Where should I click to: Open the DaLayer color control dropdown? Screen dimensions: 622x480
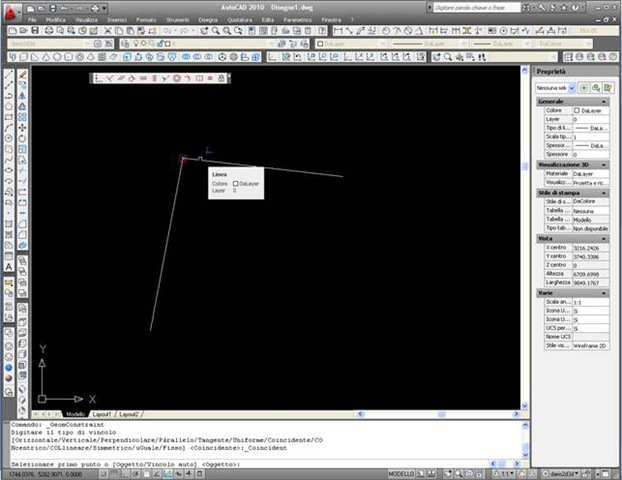pyautogui.click(x=383, y=44)
